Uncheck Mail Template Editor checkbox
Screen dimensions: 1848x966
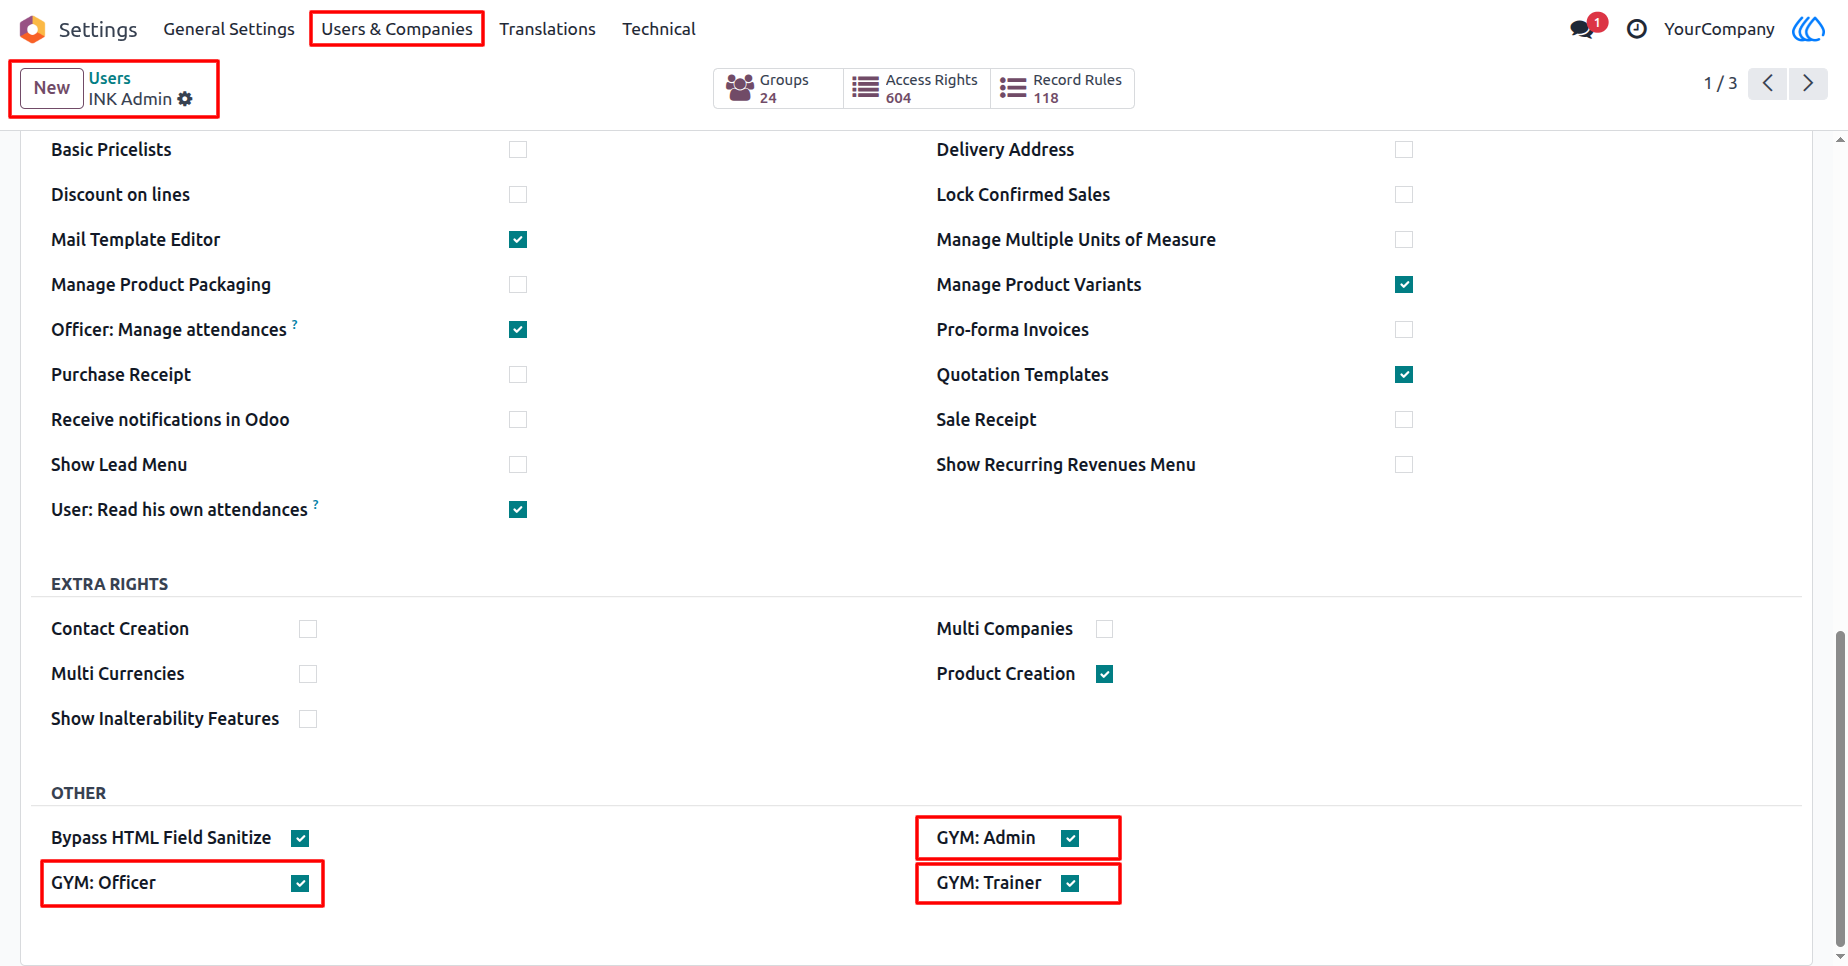(x=518, y=239)
